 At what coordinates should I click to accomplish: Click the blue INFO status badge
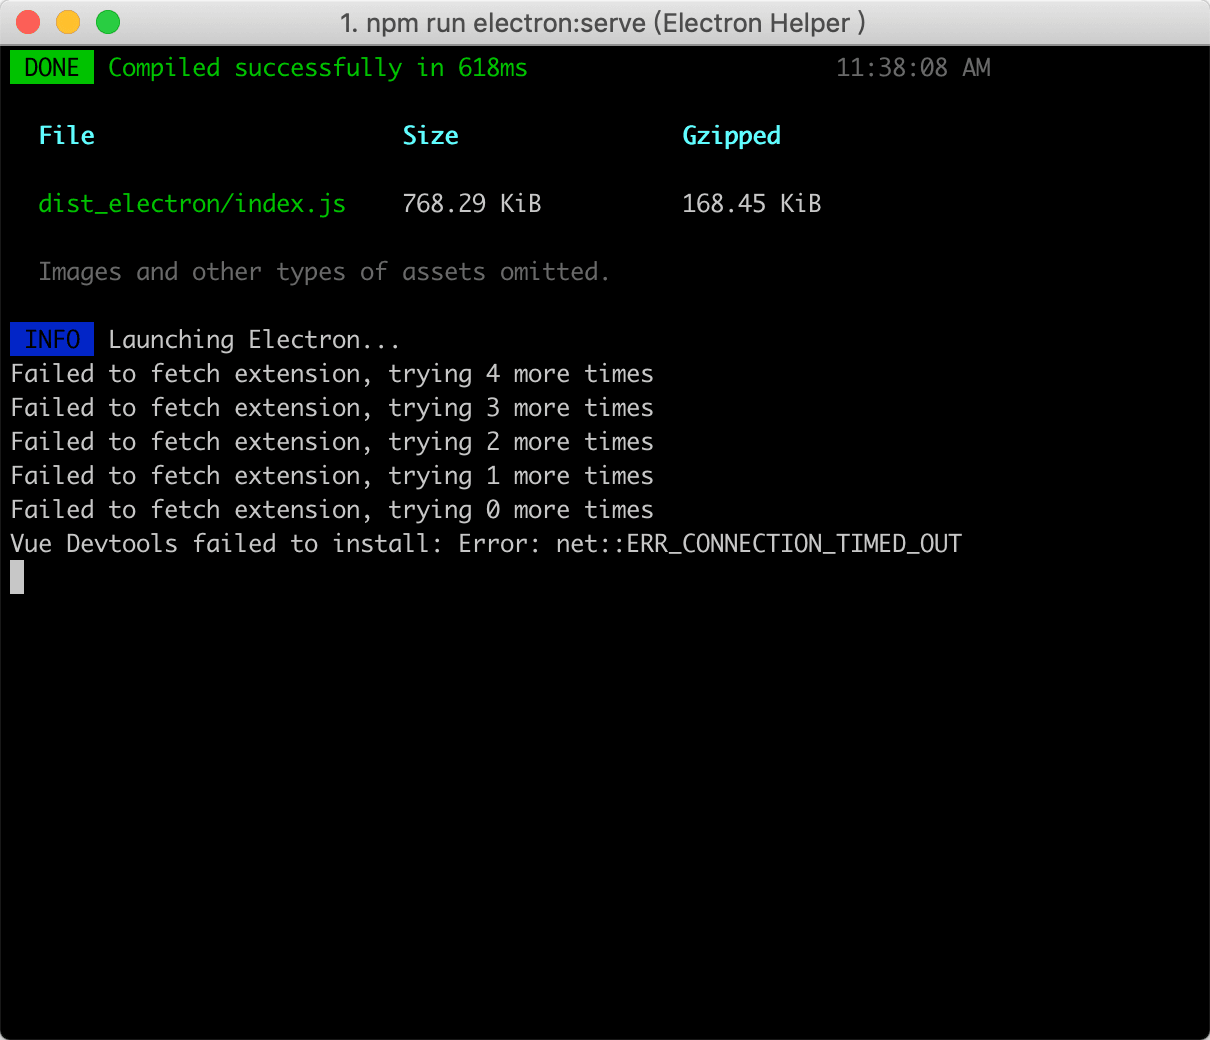[52, 340]
